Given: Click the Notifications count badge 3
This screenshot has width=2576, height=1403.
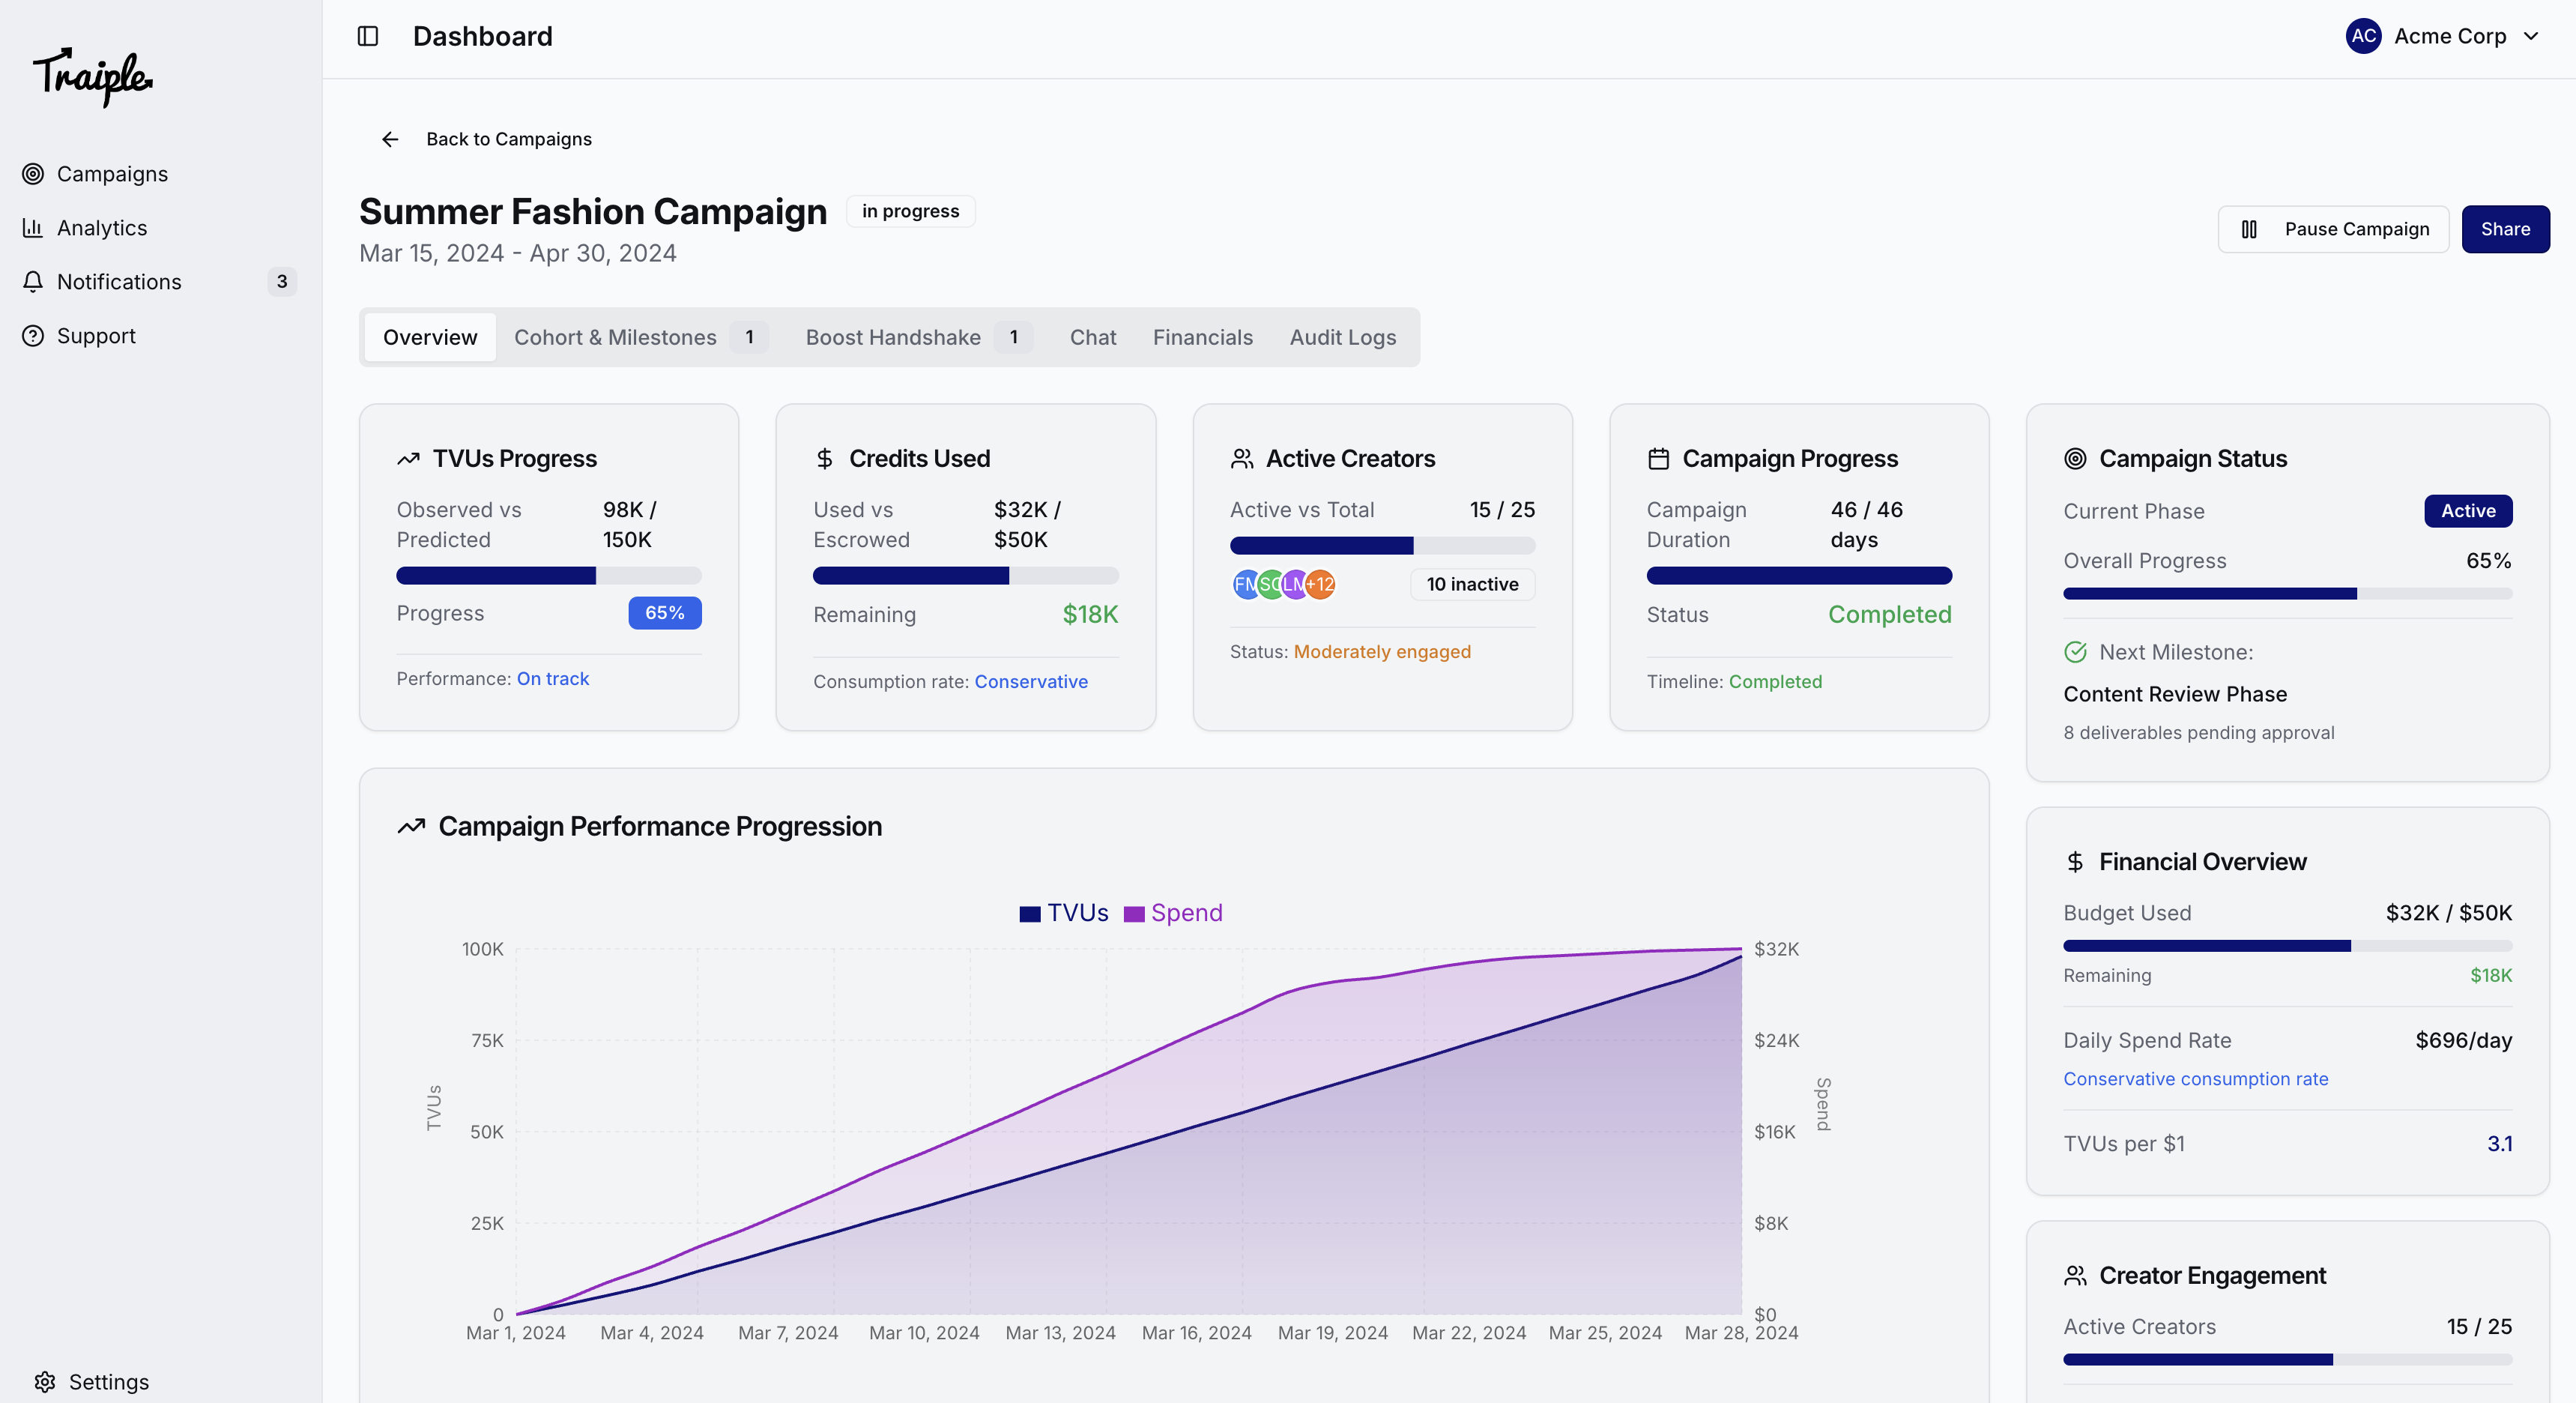Looking at the screenshot, I should (282, 282).
